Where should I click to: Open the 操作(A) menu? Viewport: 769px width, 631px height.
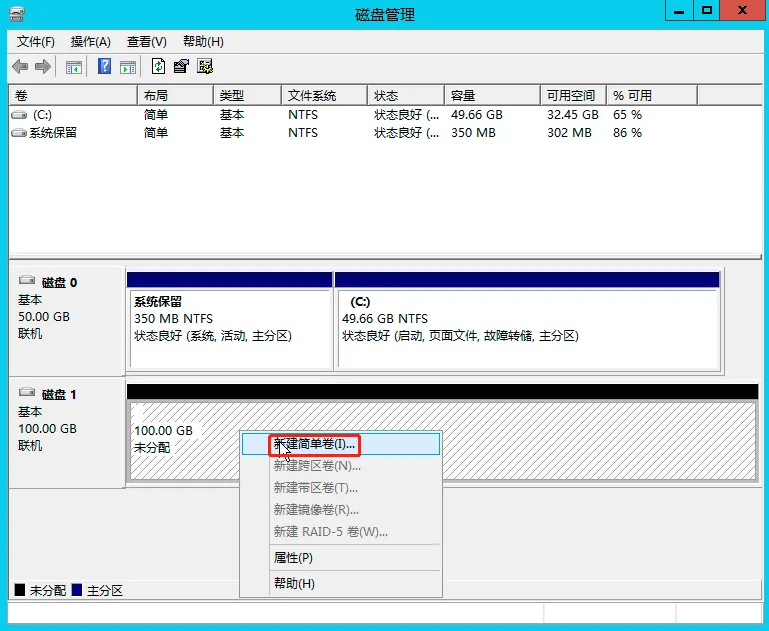coord(90,42)
